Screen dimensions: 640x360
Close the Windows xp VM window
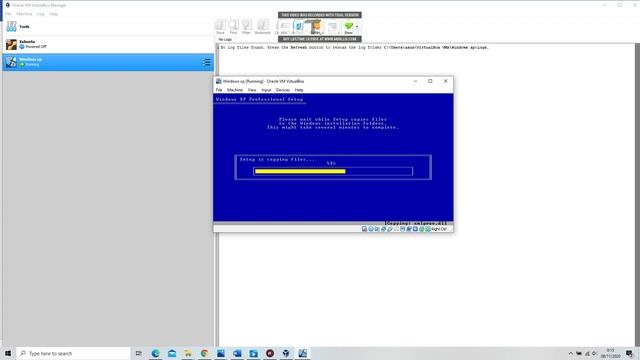pos(445,81)
